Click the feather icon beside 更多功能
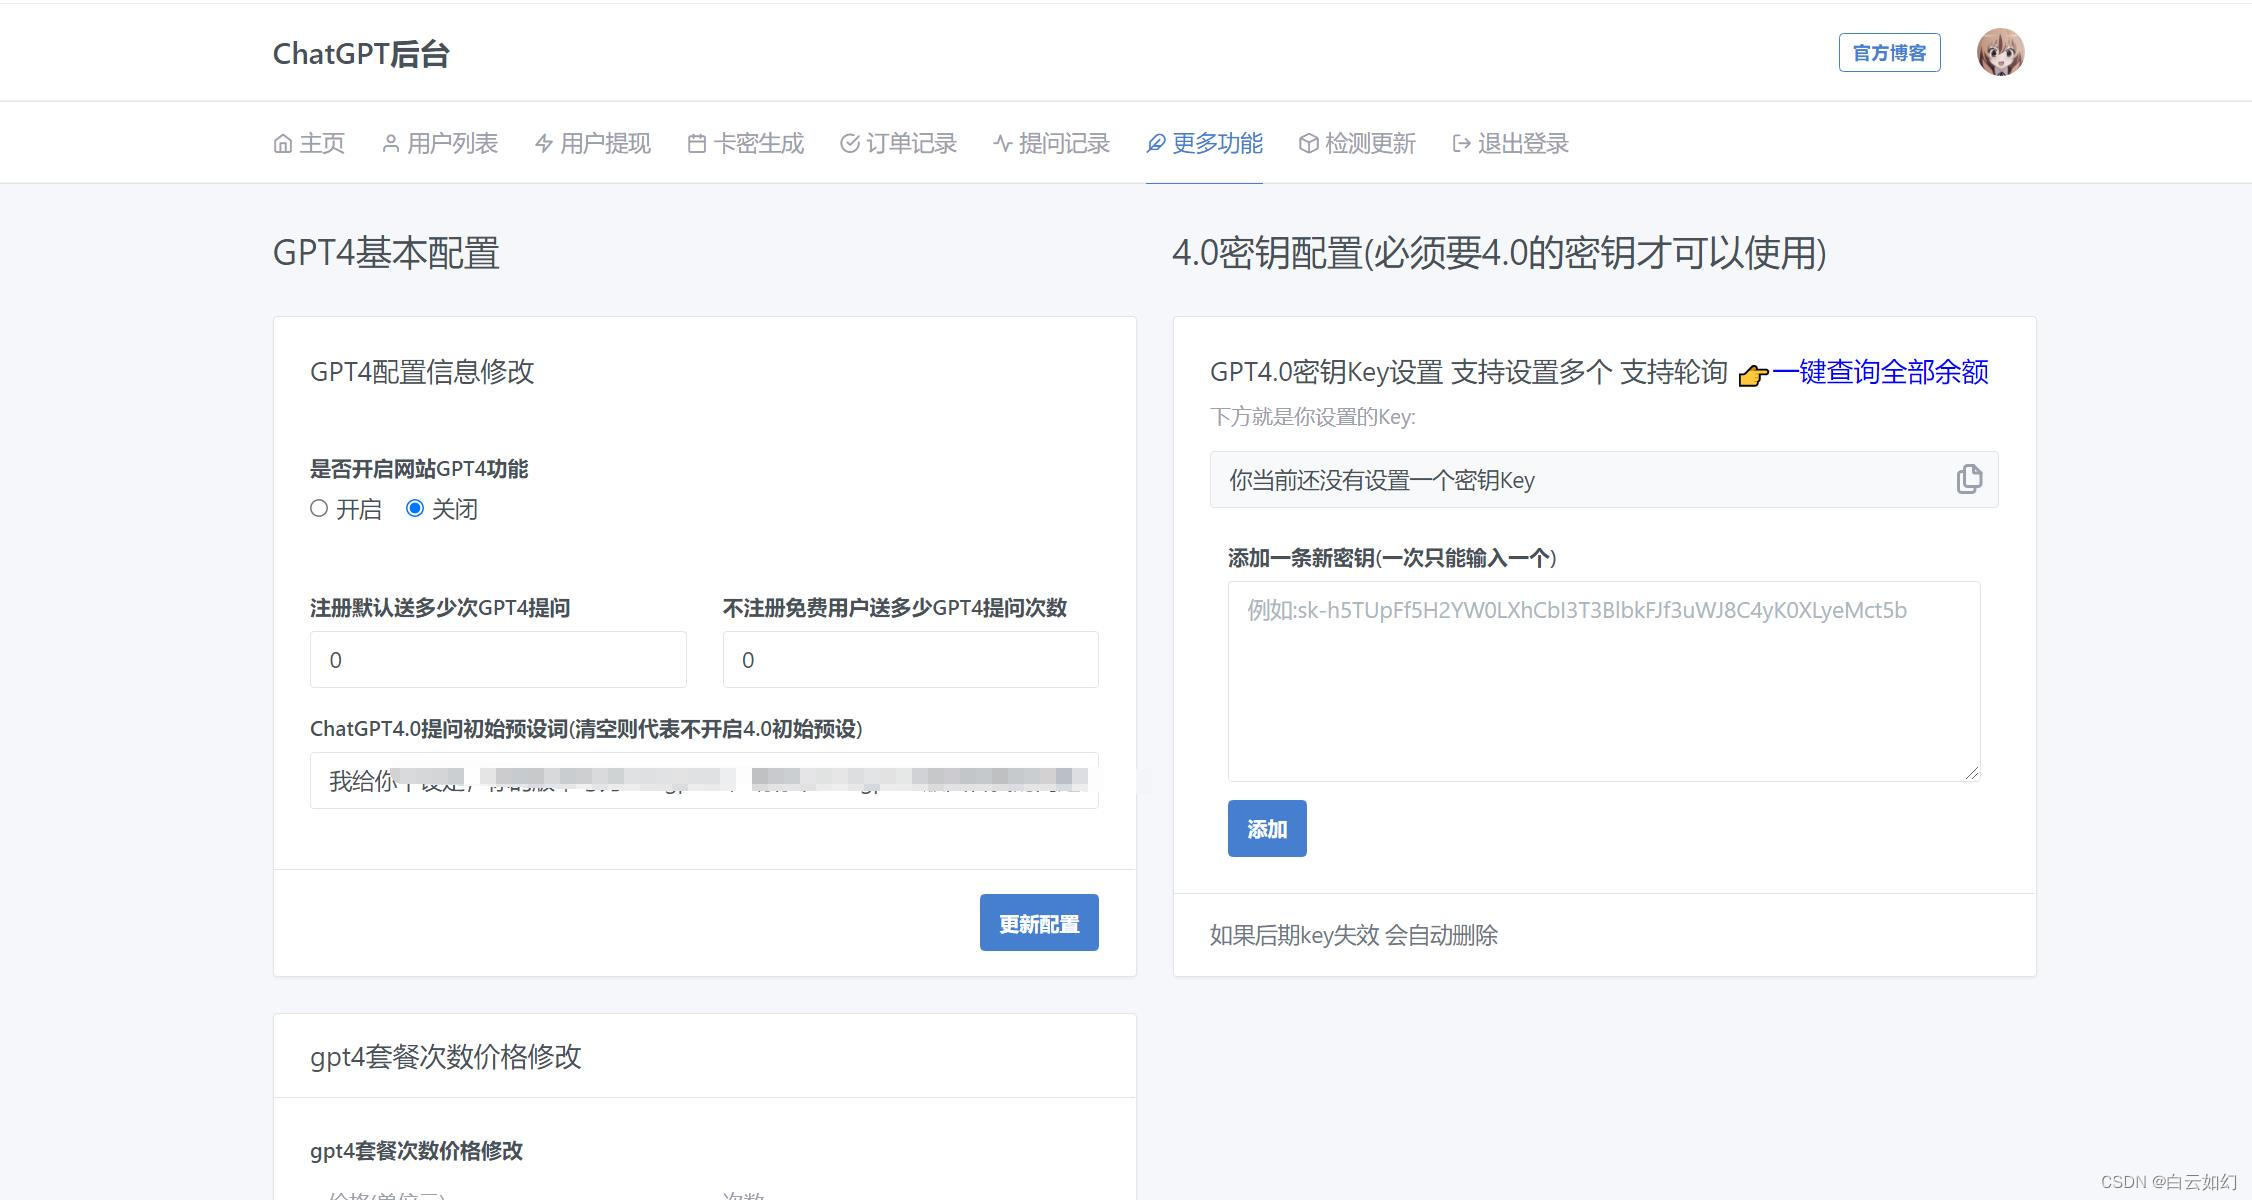This screenshot has height=1200, width=2252. tap(1156, 144)
